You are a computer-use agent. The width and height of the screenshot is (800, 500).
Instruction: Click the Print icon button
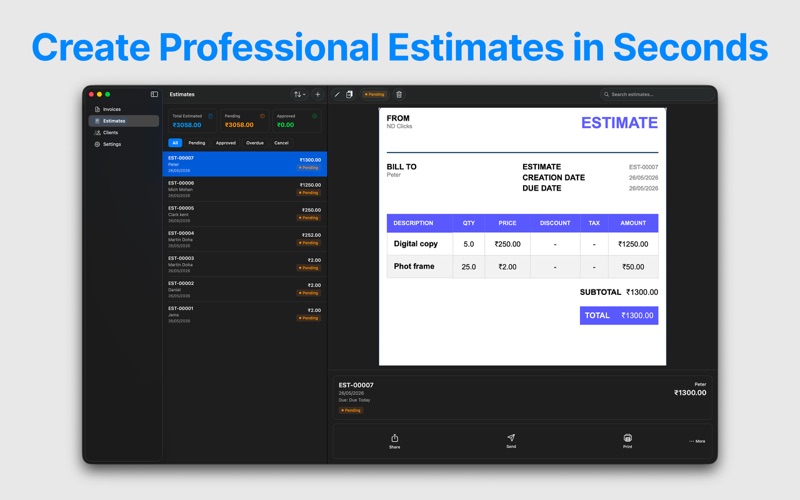point(627,441)
